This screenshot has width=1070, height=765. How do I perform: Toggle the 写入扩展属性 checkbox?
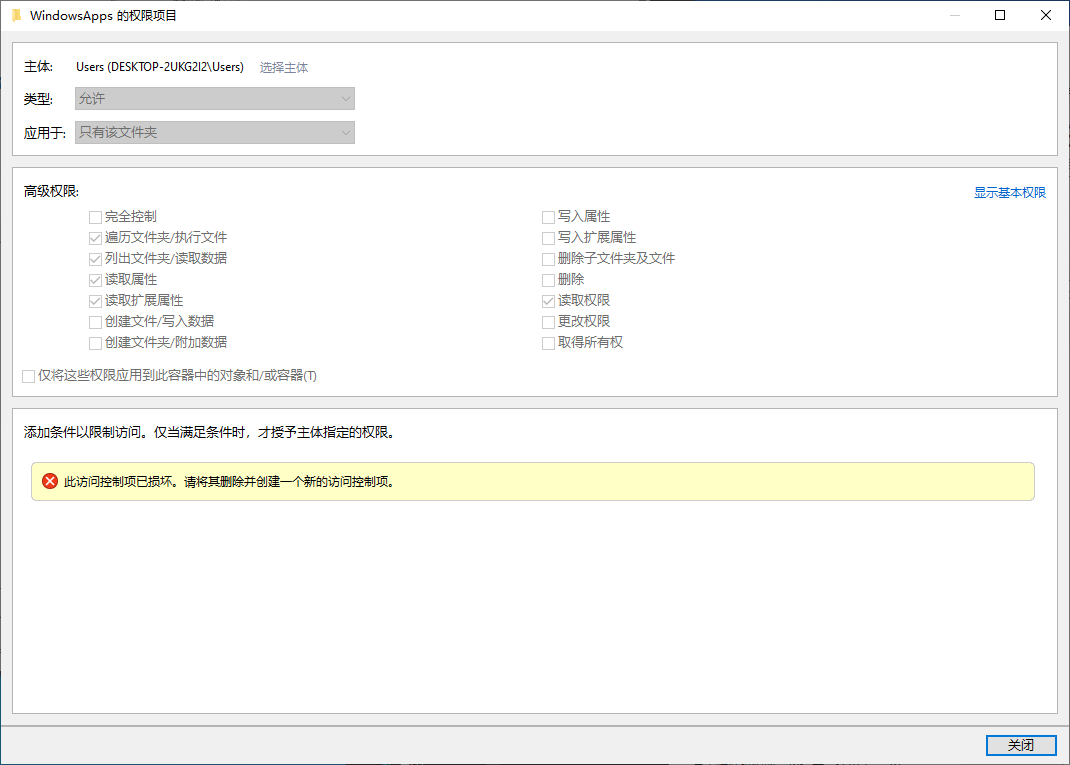click(548, 238)
